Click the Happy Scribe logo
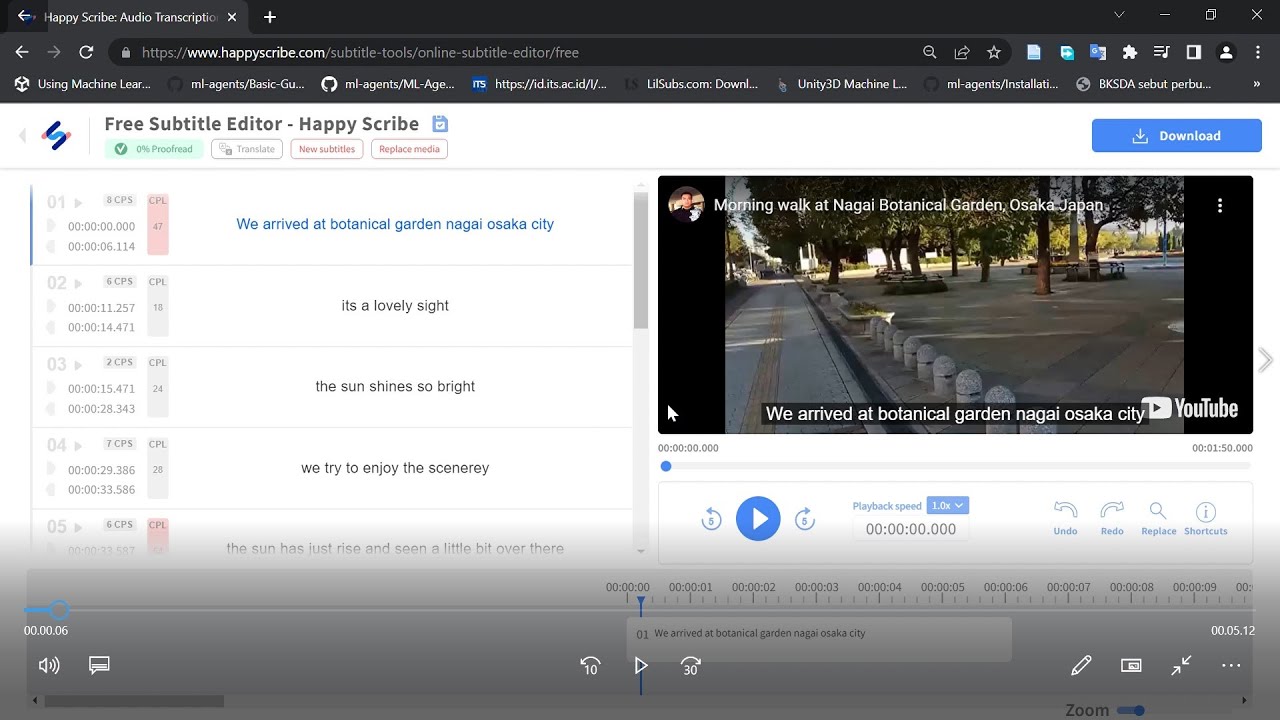1280x720 pixels. (56, 136)
